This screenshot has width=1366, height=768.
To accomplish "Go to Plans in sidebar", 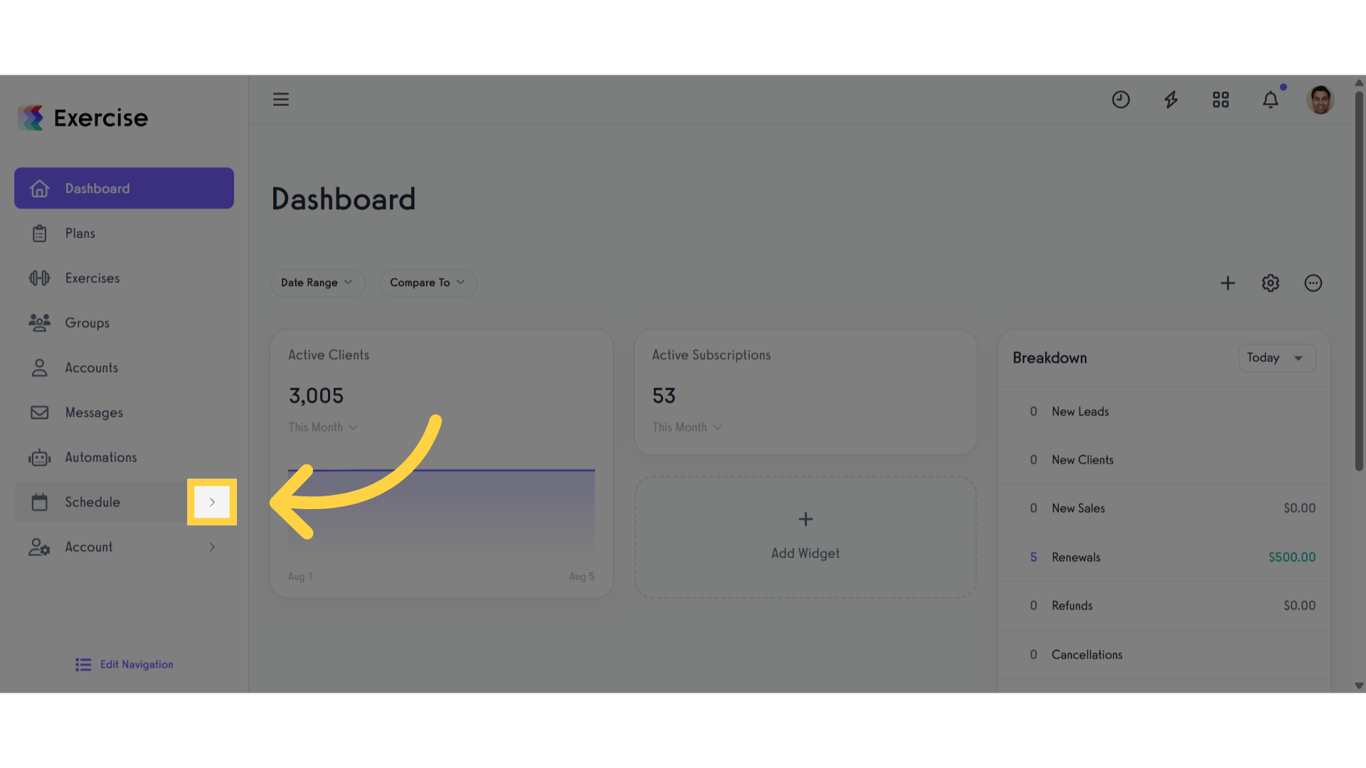I will coord(80,233).
